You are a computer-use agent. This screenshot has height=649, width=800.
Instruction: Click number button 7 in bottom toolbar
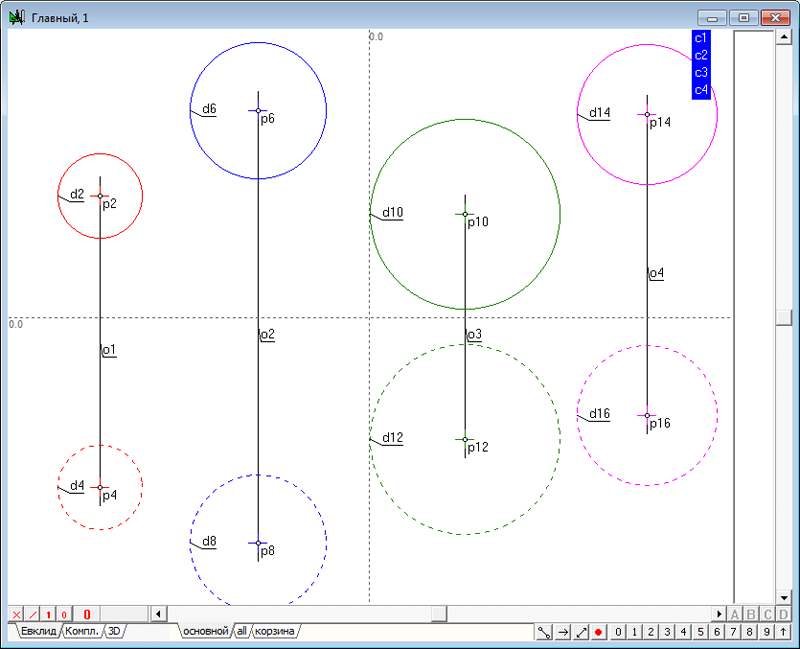(x=733, y=632)
